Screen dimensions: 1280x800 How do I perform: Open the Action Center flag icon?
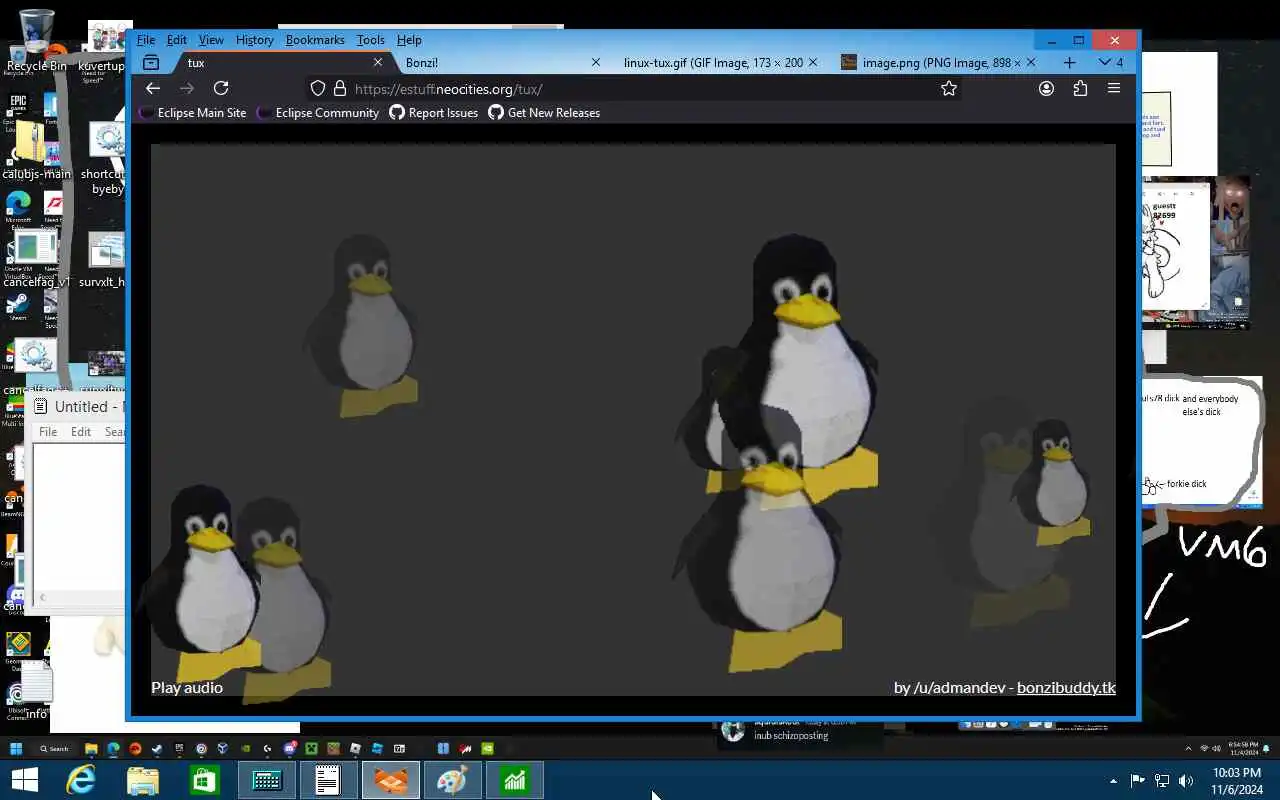click(x=1137, y=781)
